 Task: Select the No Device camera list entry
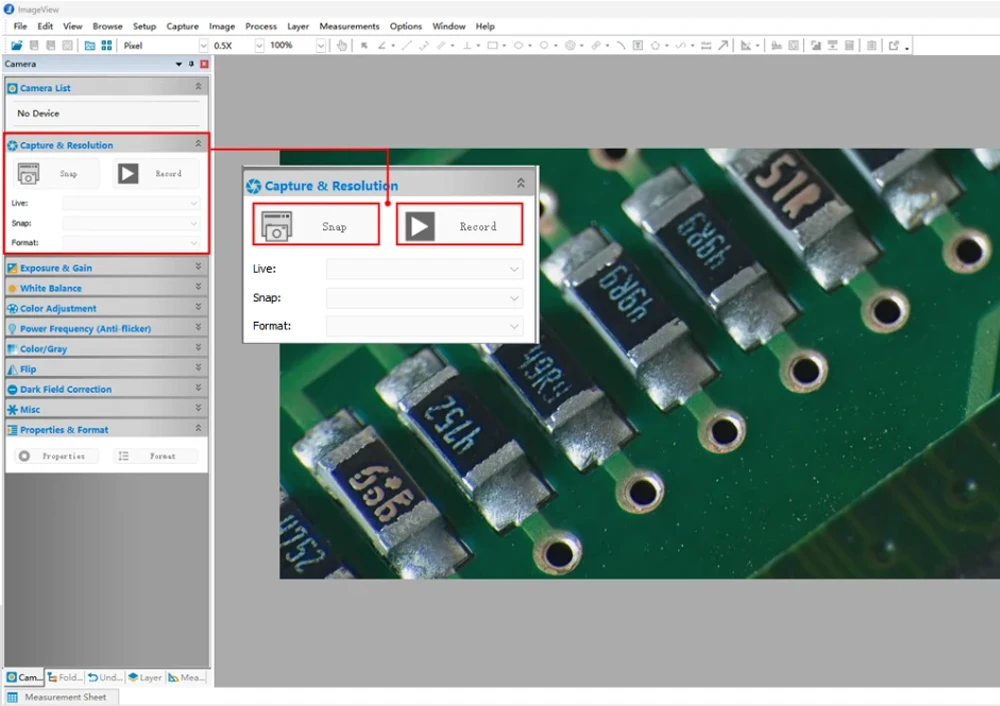click(x=39, y=113)
